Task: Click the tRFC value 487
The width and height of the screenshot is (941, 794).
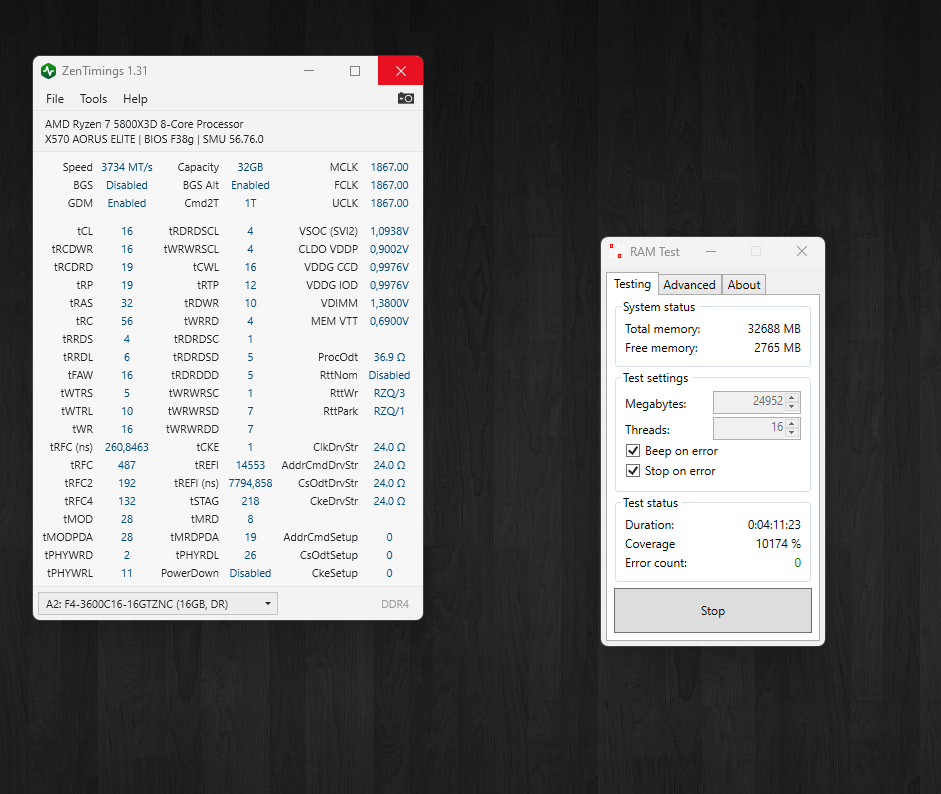Action: 127,465
